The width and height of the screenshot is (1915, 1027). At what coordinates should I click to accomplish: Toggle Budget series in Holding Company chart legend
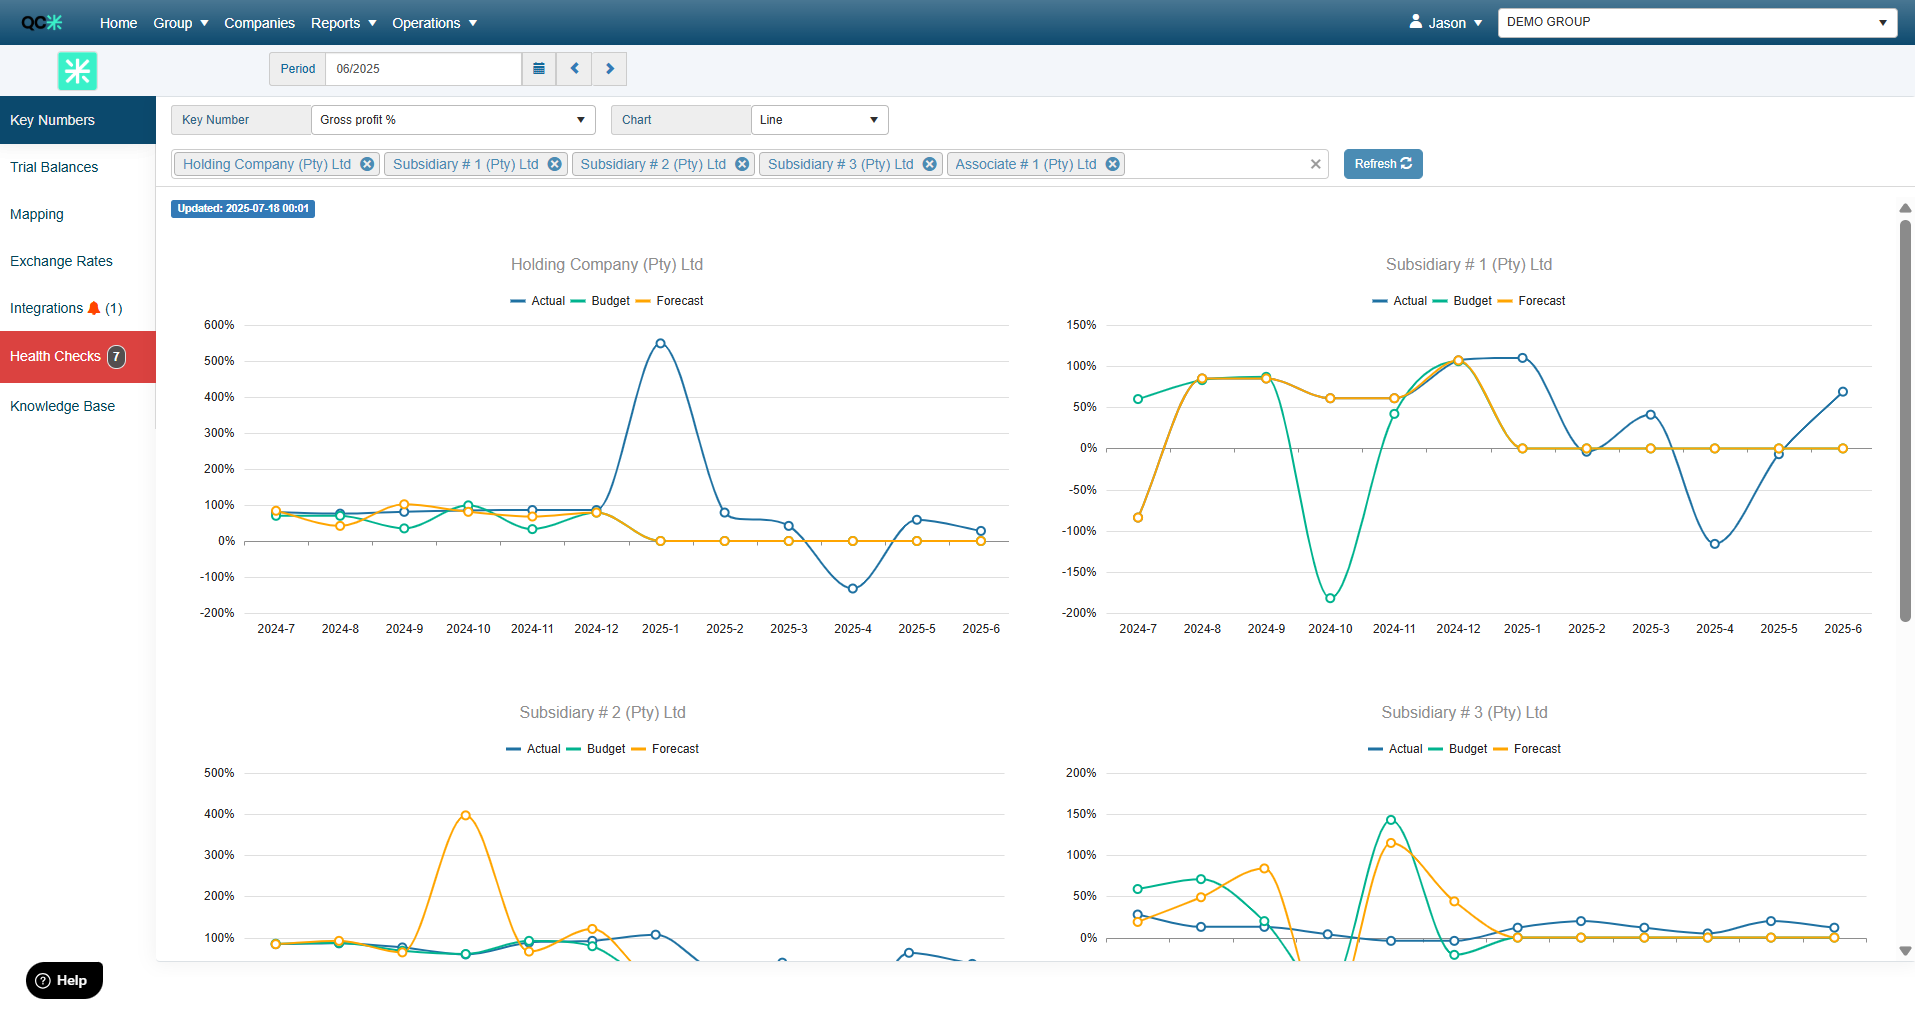pyautogui.click(x=600, y=301)
